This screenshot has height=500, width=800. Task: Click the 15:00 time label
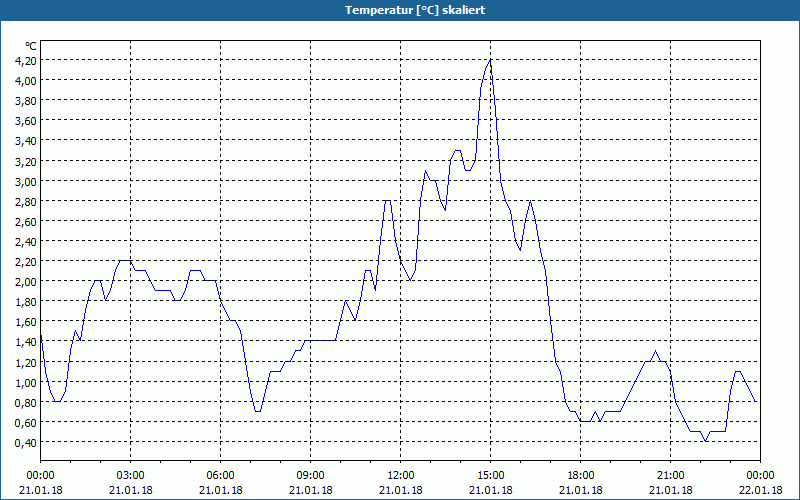(491, 476)
